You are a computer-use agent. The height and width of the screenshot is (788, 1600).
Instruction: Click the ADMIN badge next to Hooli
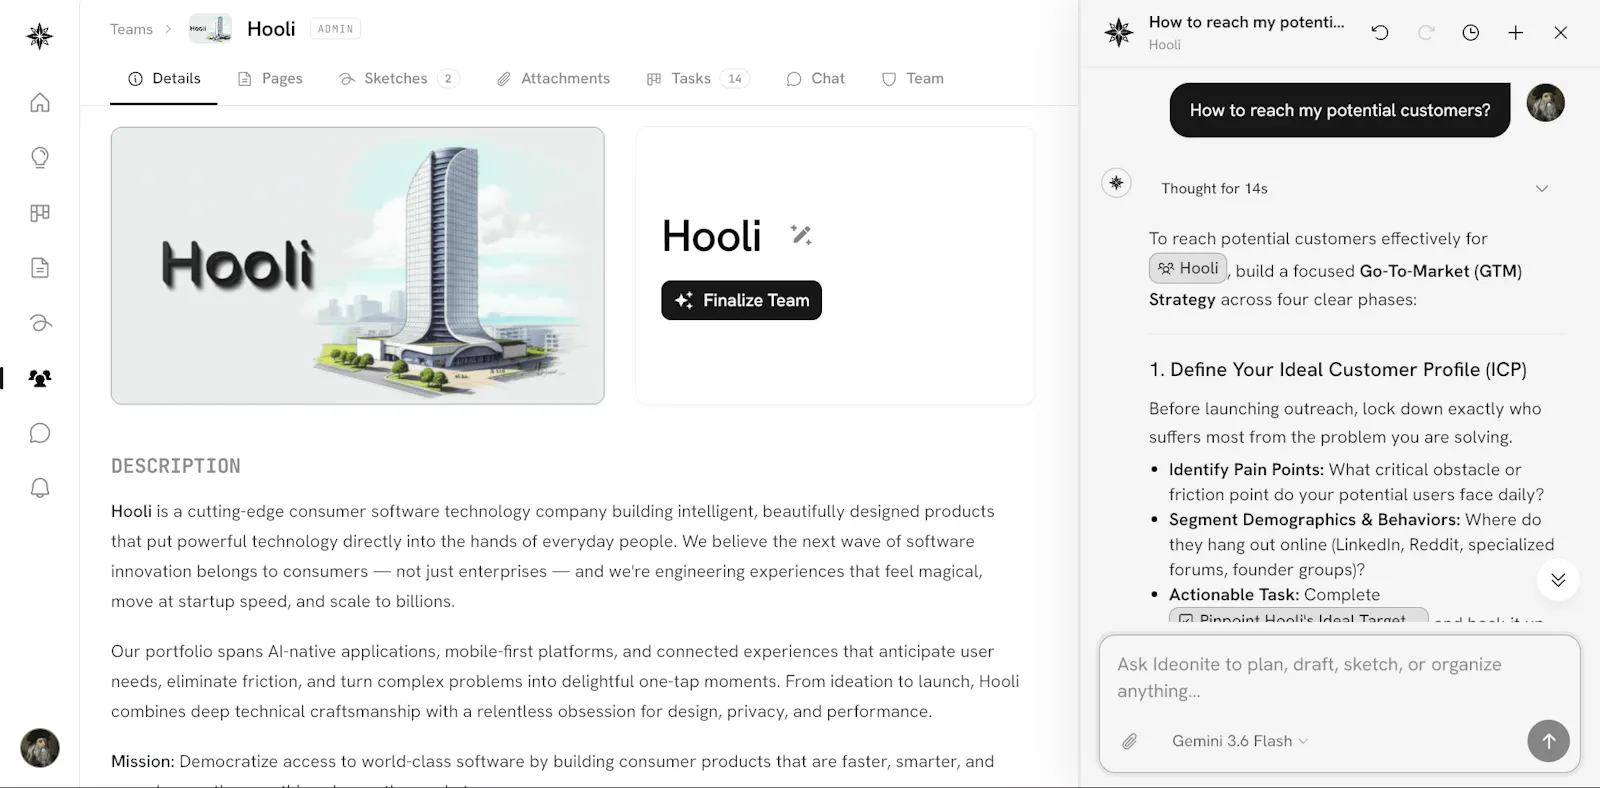(335, 29)
